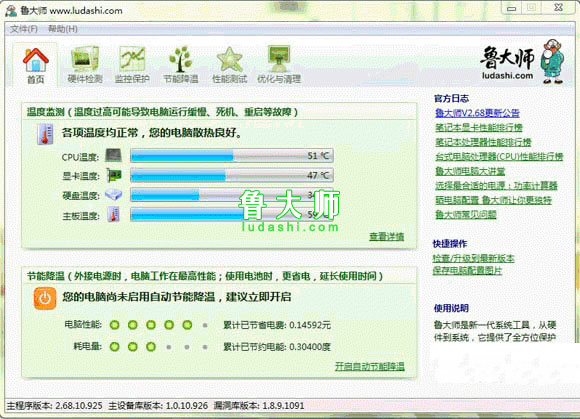Click the 检查/升级到最新版本 link
Screen dimensions: 580x419
[x=473, y=259]
